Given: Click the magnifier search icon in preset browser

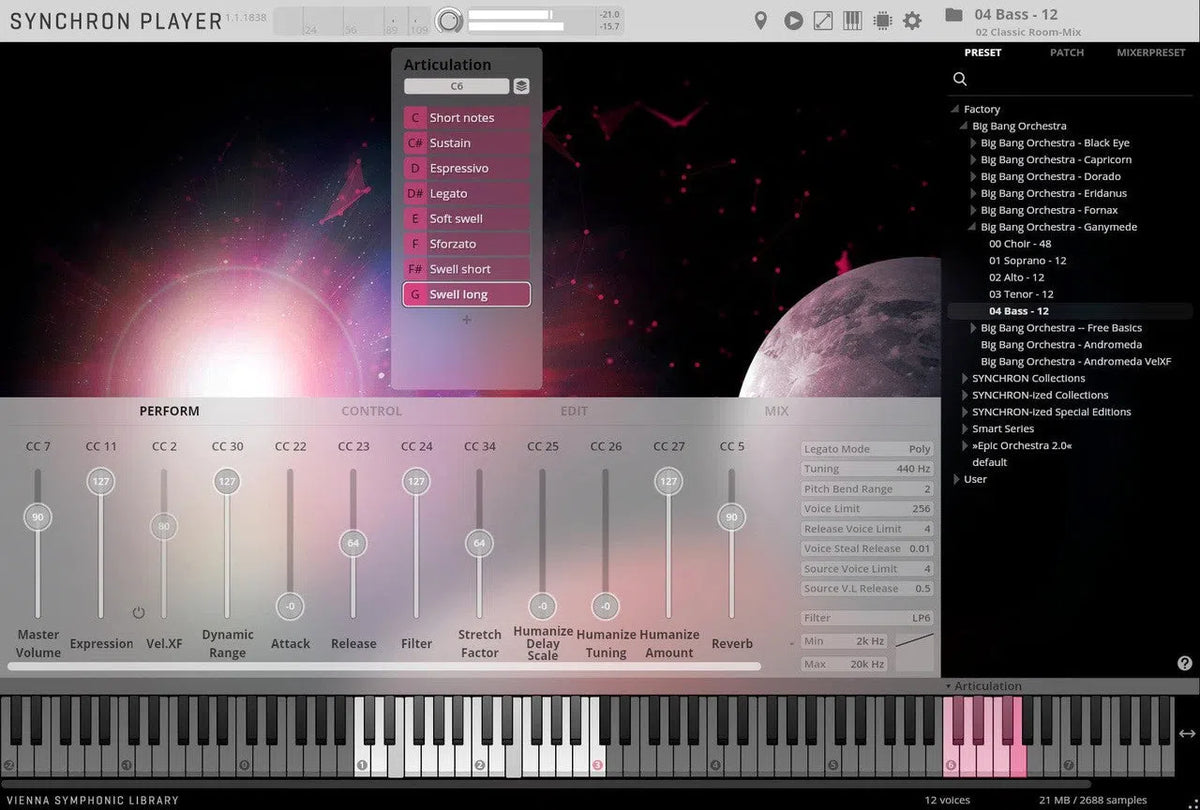Looking at the screenshot, I should pos(960,79).
